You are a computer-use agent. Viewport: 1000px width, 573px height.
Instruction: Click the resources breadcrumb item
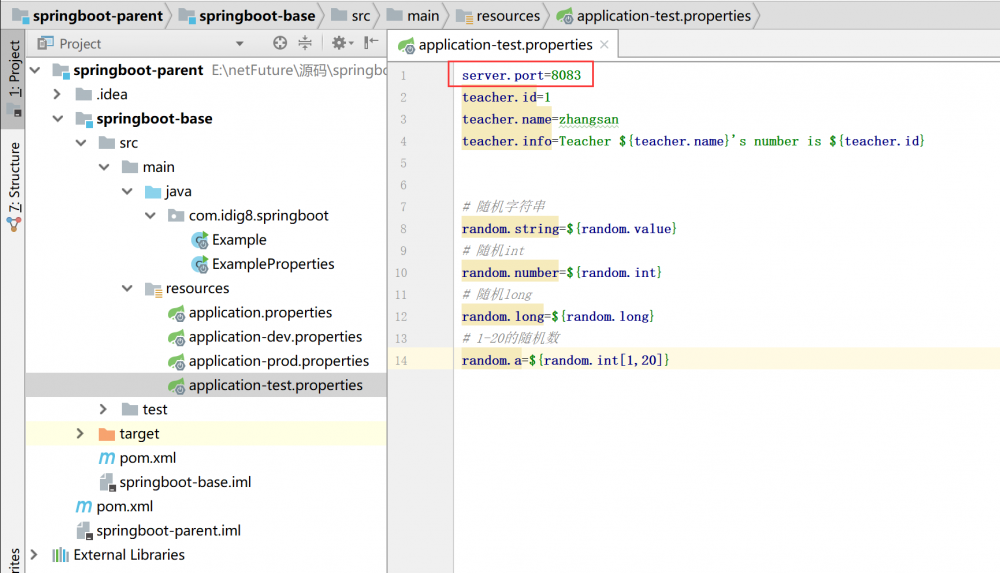pyautogui.click(x=508, y=15)
